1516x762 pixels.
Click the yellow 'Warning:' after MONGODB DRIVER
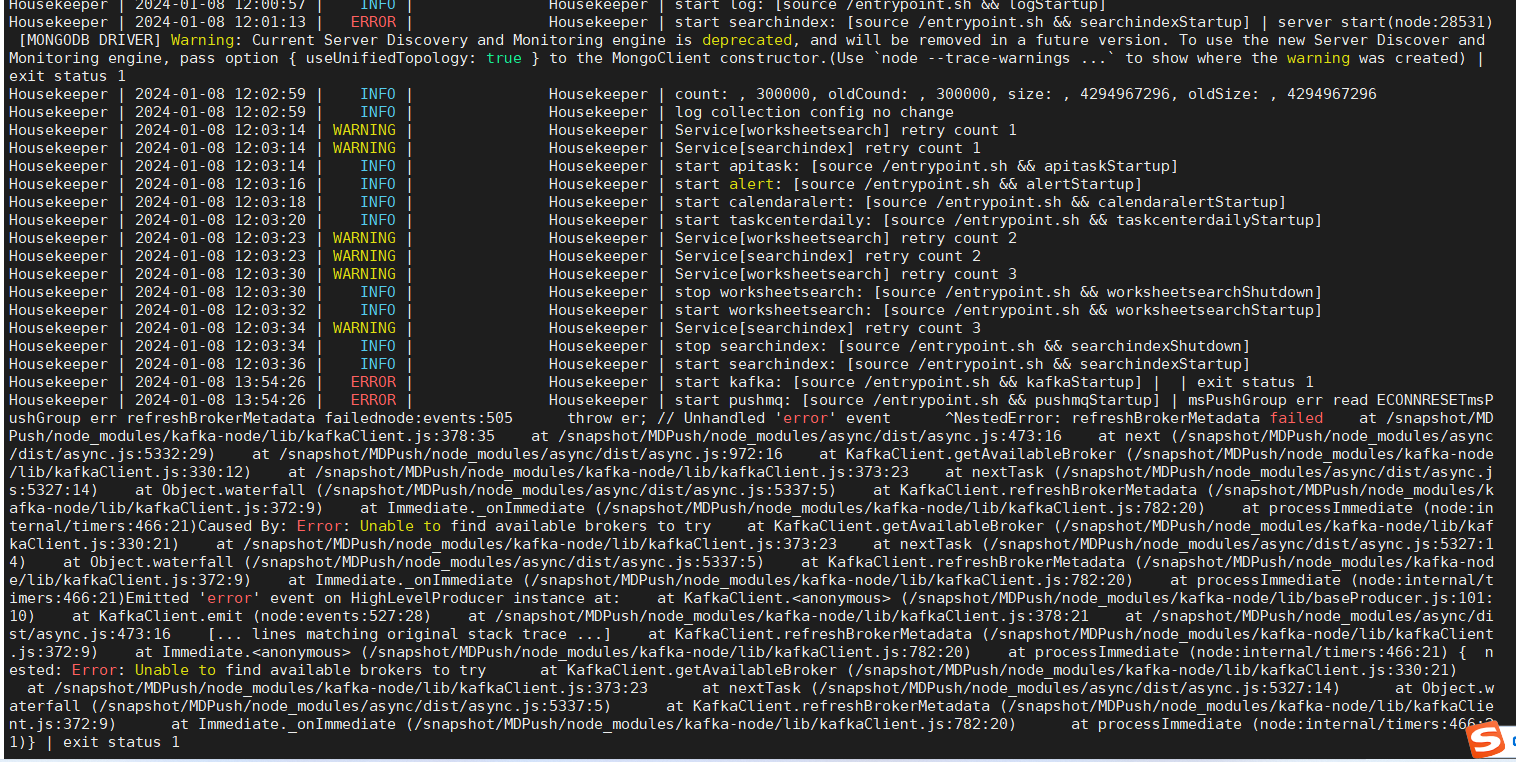[207, 40]
